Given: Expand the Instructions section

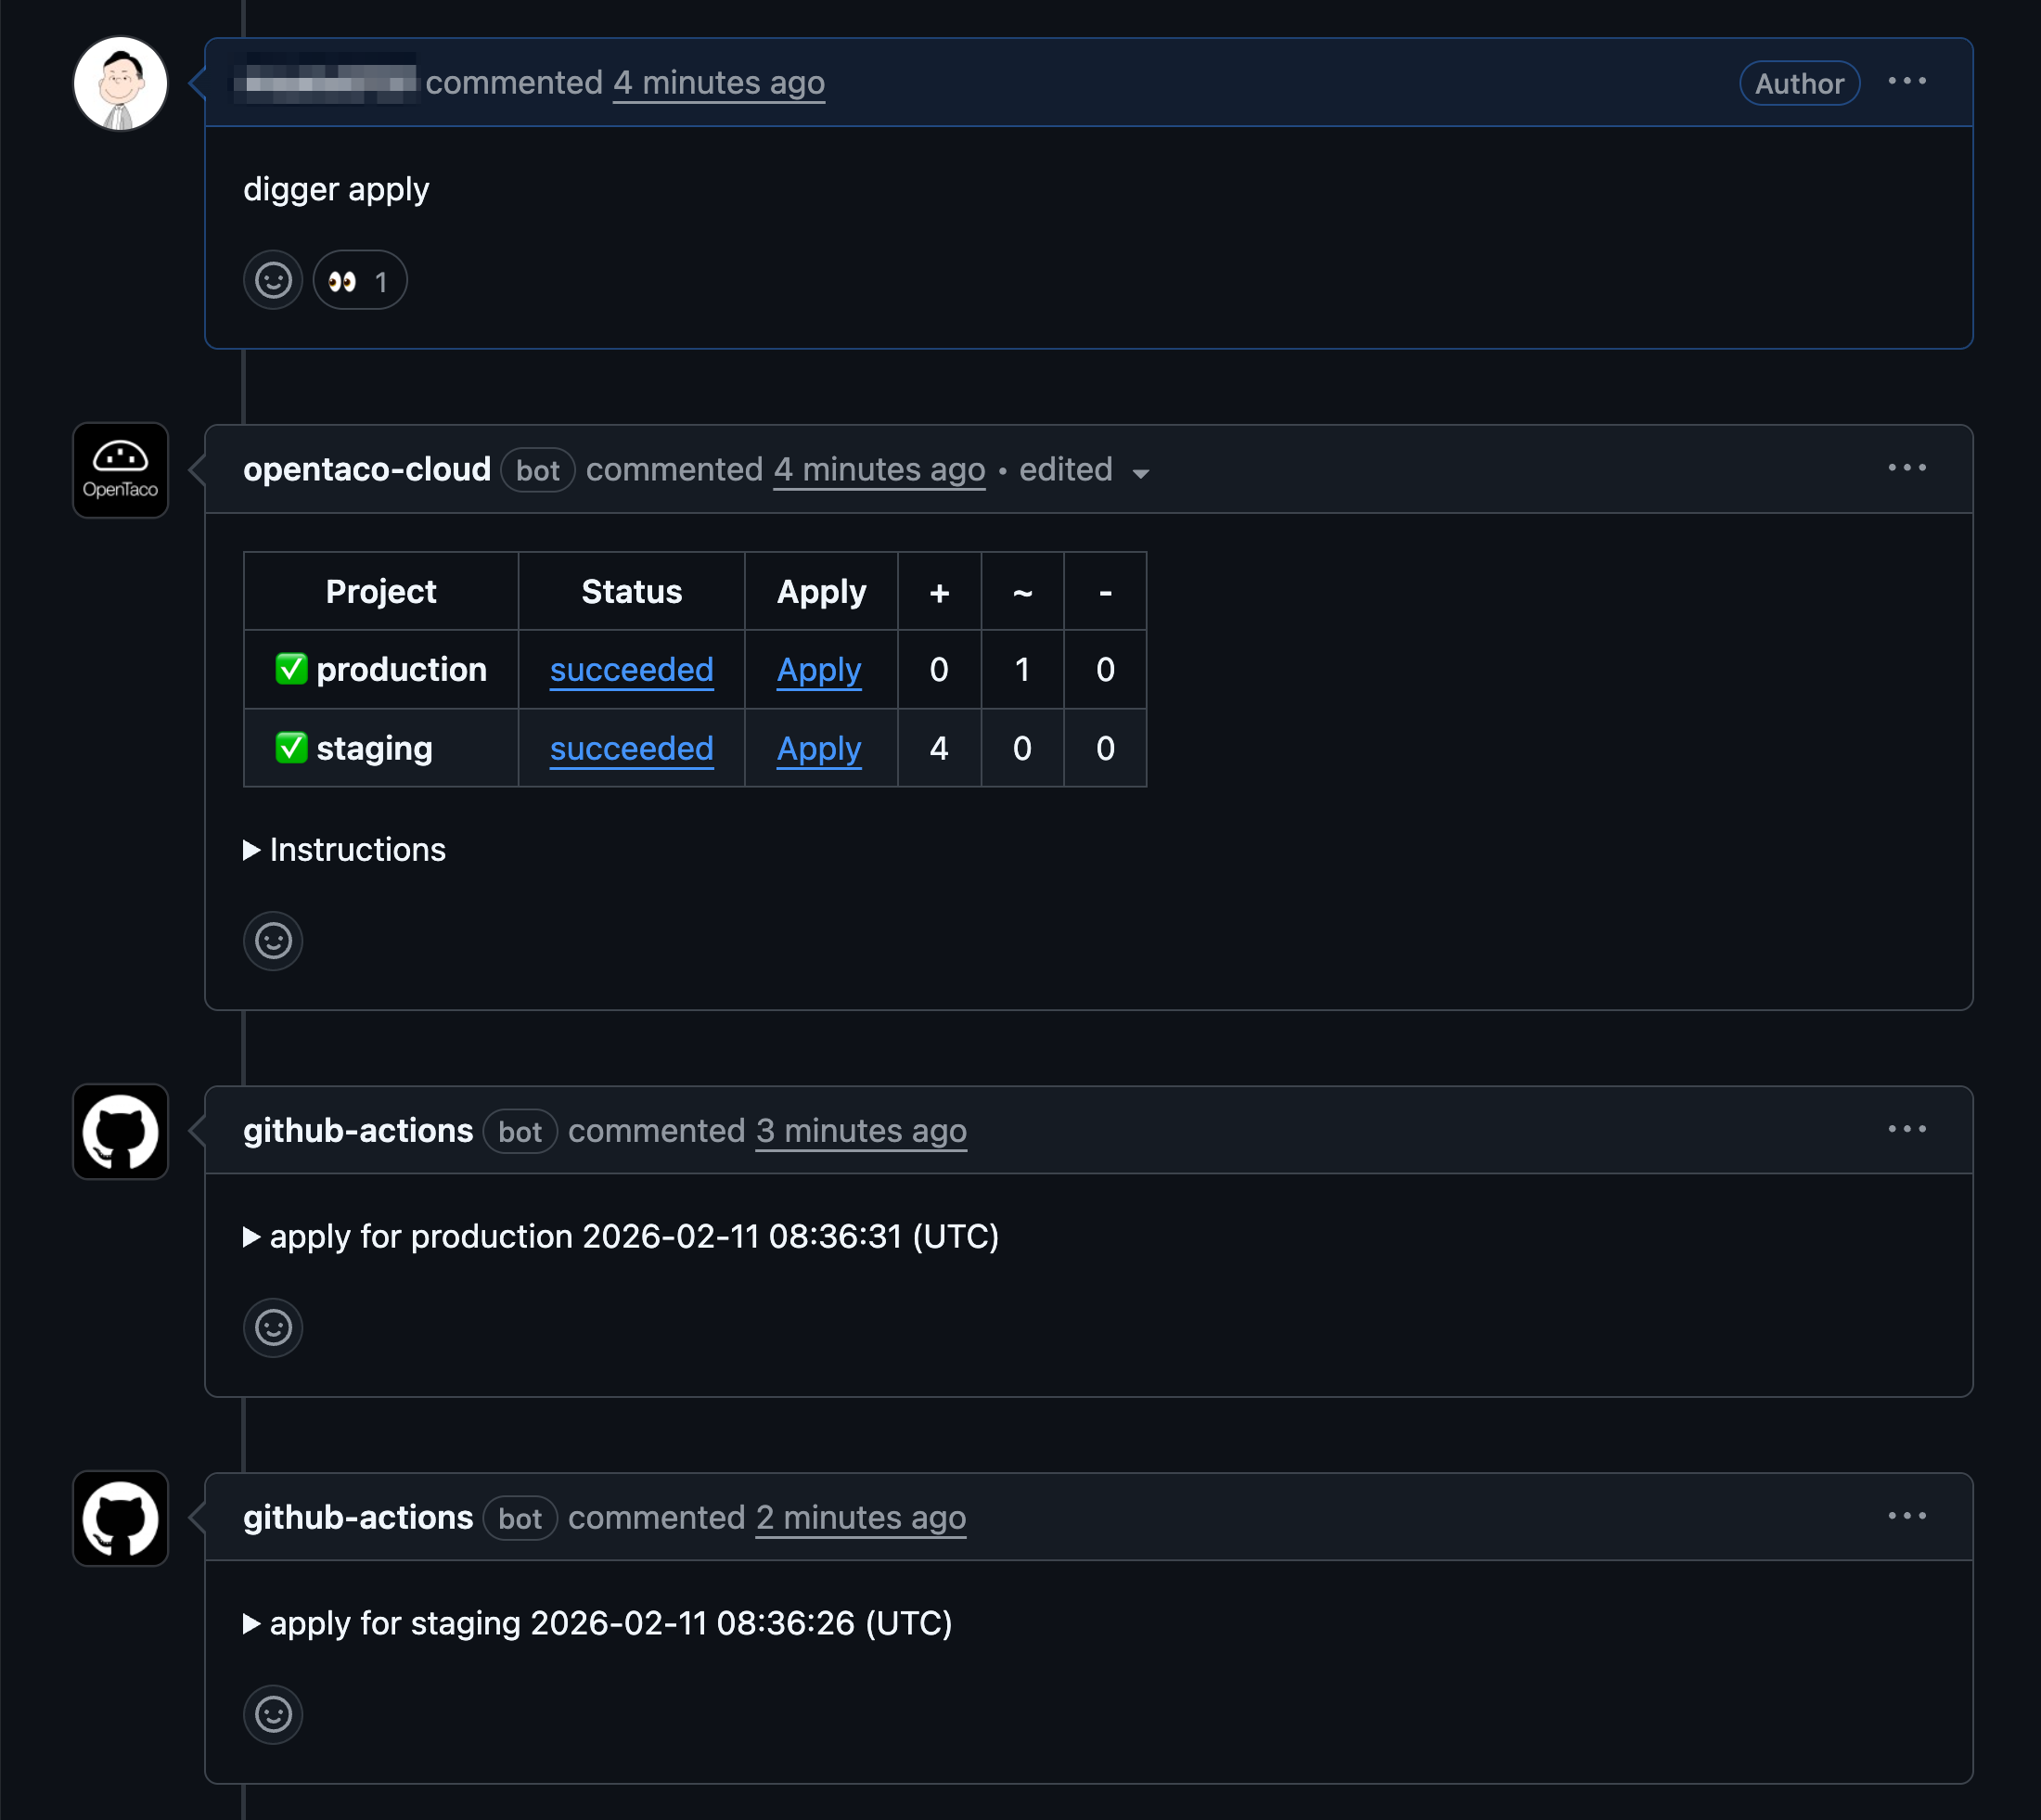Looking at the screenshot, I should [x=344, y=849].
